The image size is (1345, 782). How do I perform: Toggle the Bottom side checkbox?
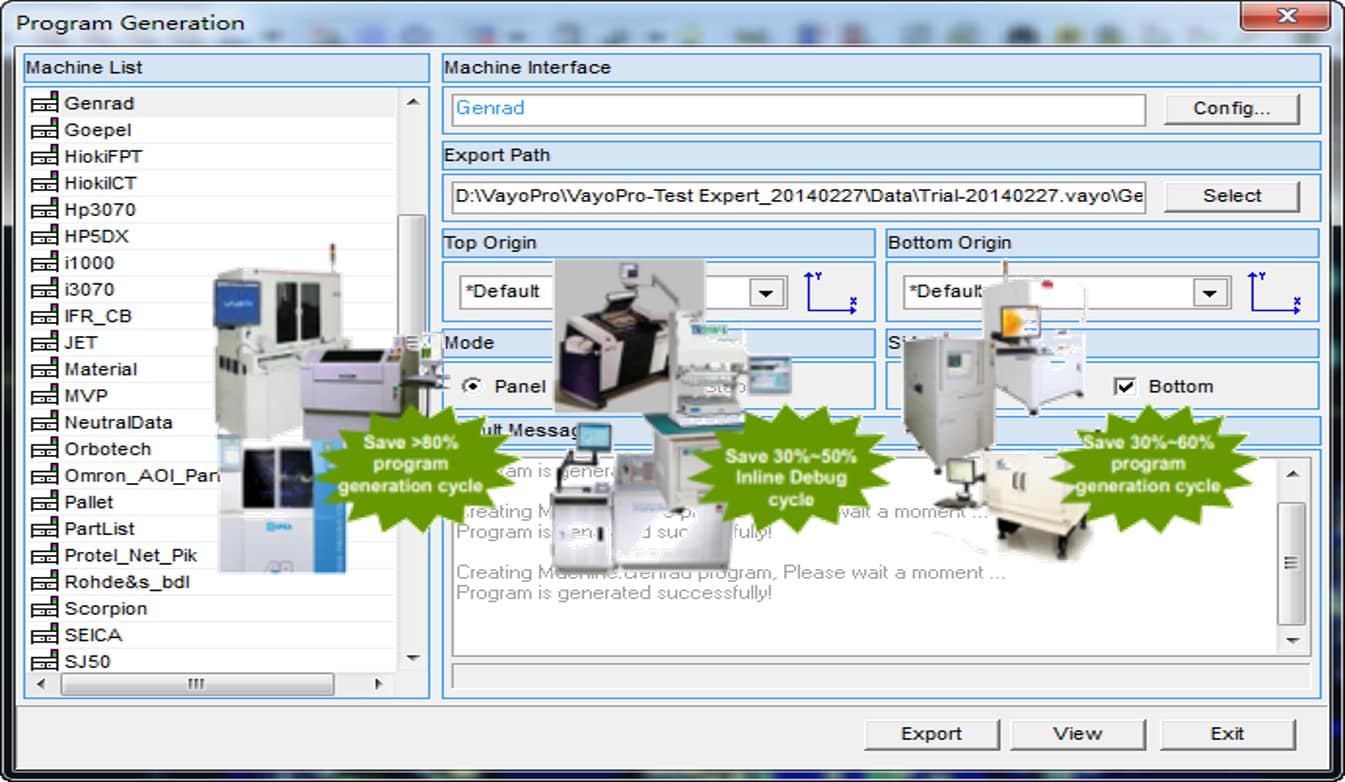tap(1125, 386)
